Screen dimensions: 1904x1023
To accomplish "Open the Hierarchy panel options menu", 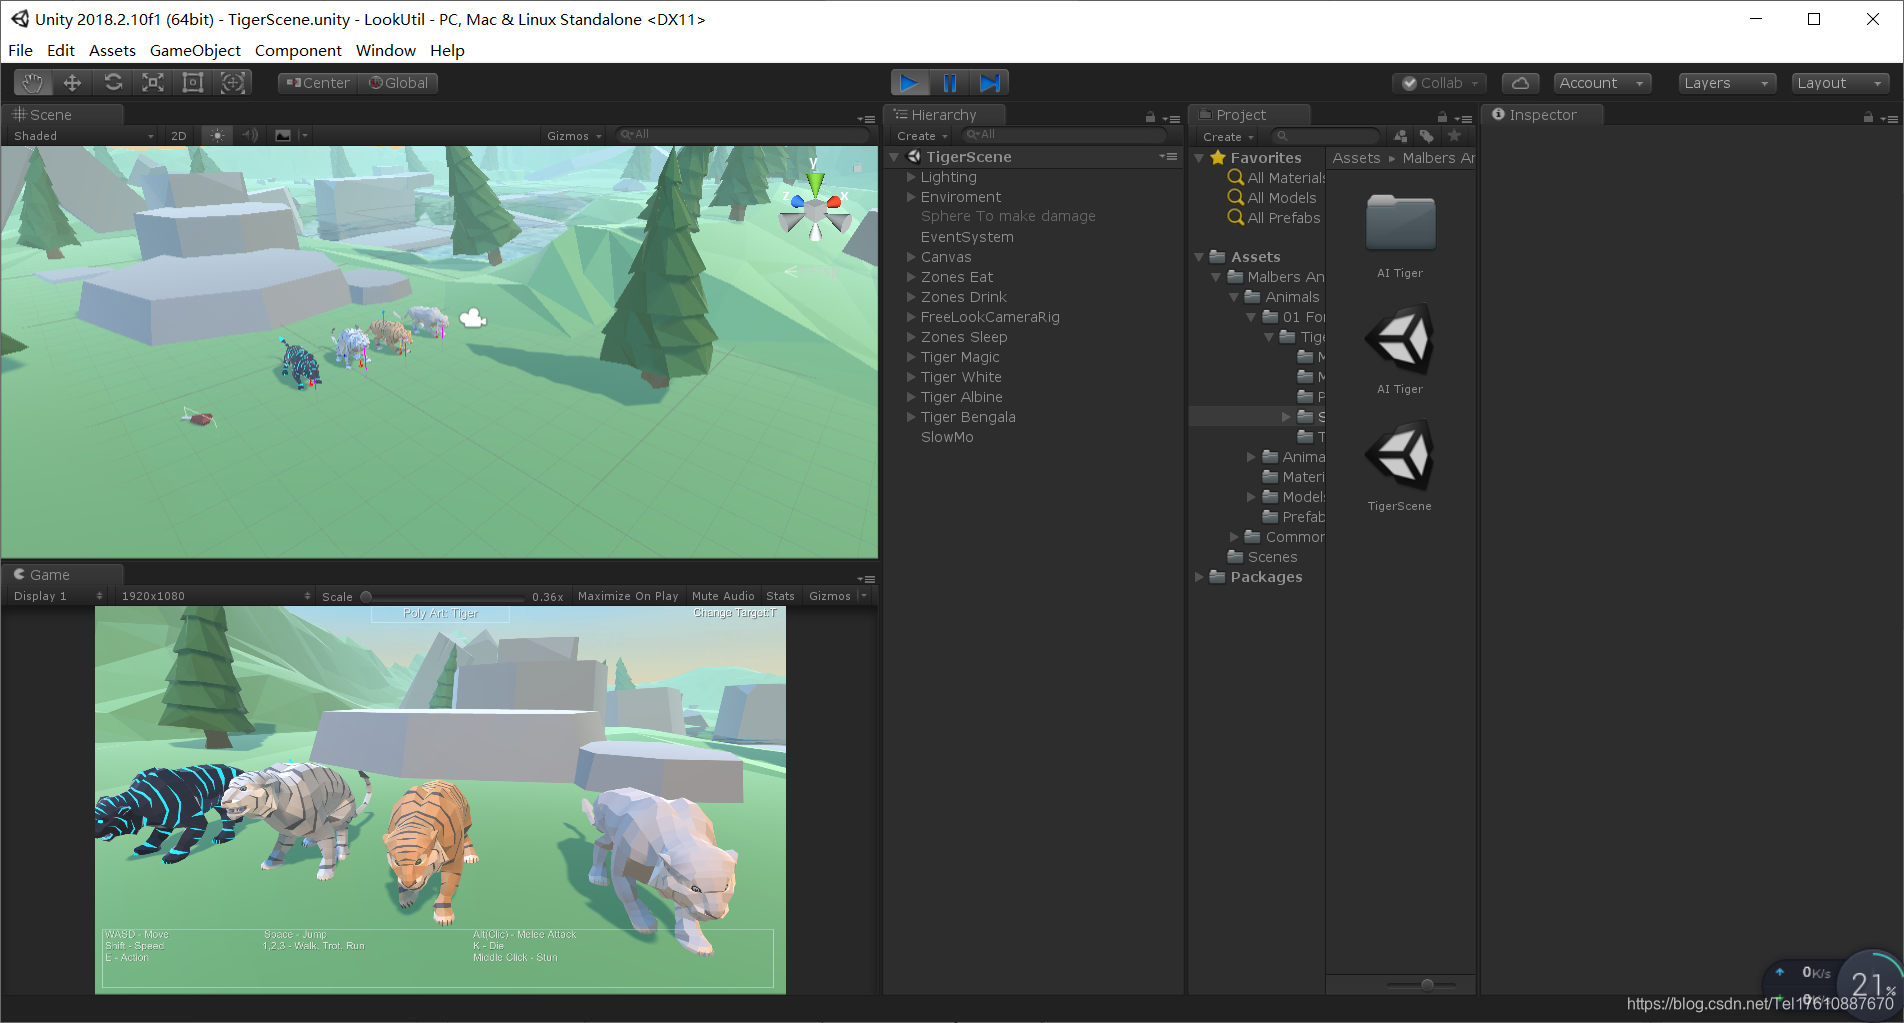I will 1171,118.
